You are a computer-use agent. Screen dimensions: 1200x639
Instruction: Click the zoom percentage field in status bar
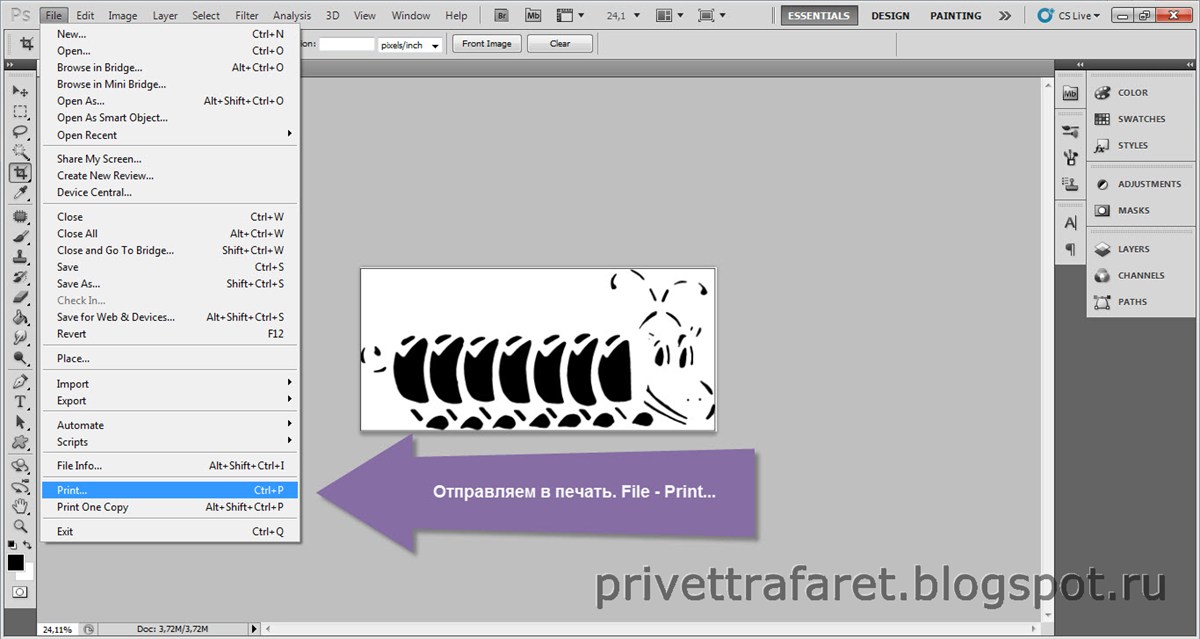57,630
